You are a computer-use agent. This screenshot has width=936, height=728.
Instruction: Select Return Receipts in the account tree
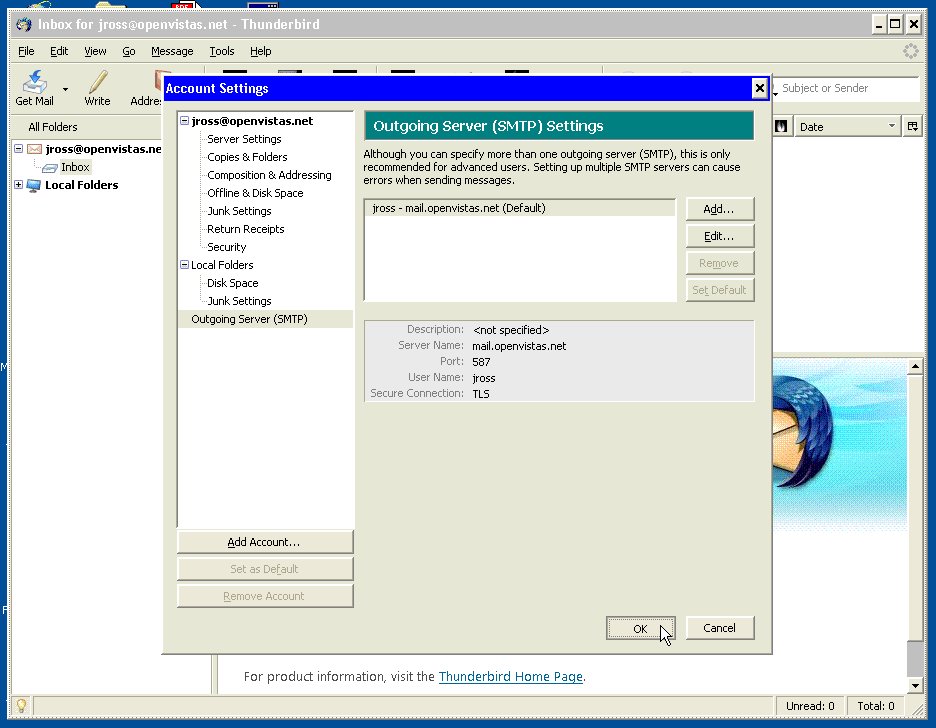(x=245, y=229)
